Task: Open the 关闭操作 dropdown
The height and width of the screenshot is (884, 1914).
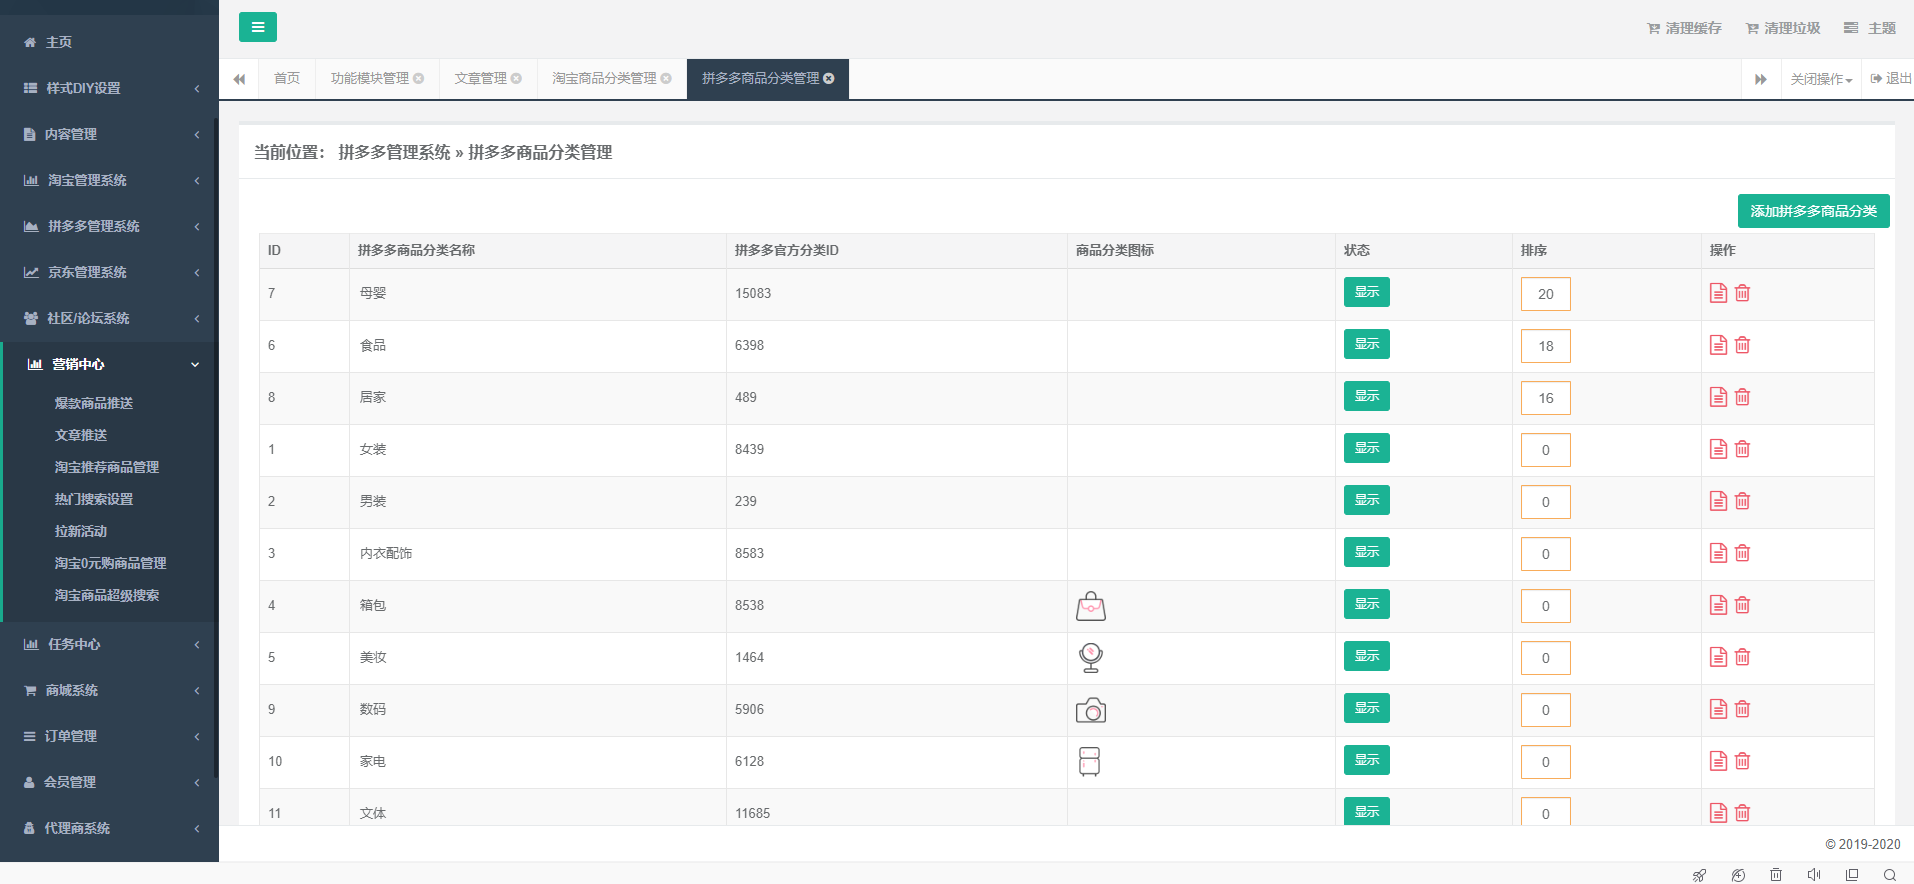Action: (1820, 79)
